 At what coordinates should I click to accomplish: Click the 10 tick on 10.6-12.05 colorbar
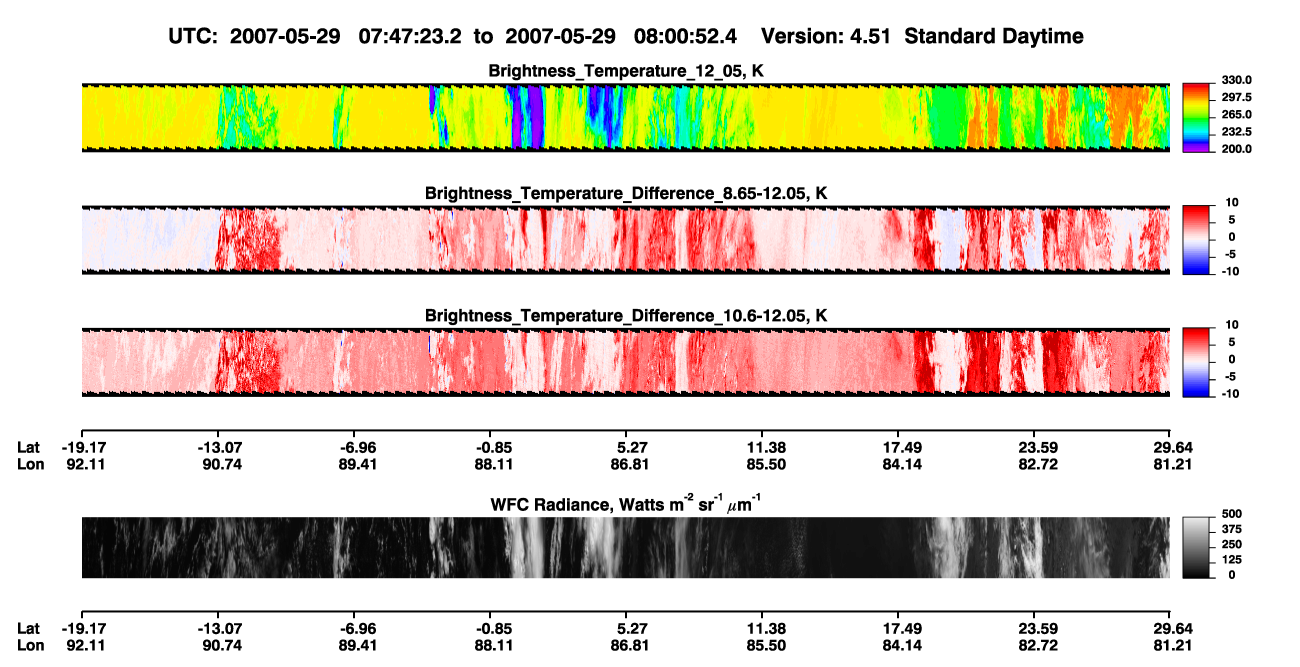point(1232,326)
